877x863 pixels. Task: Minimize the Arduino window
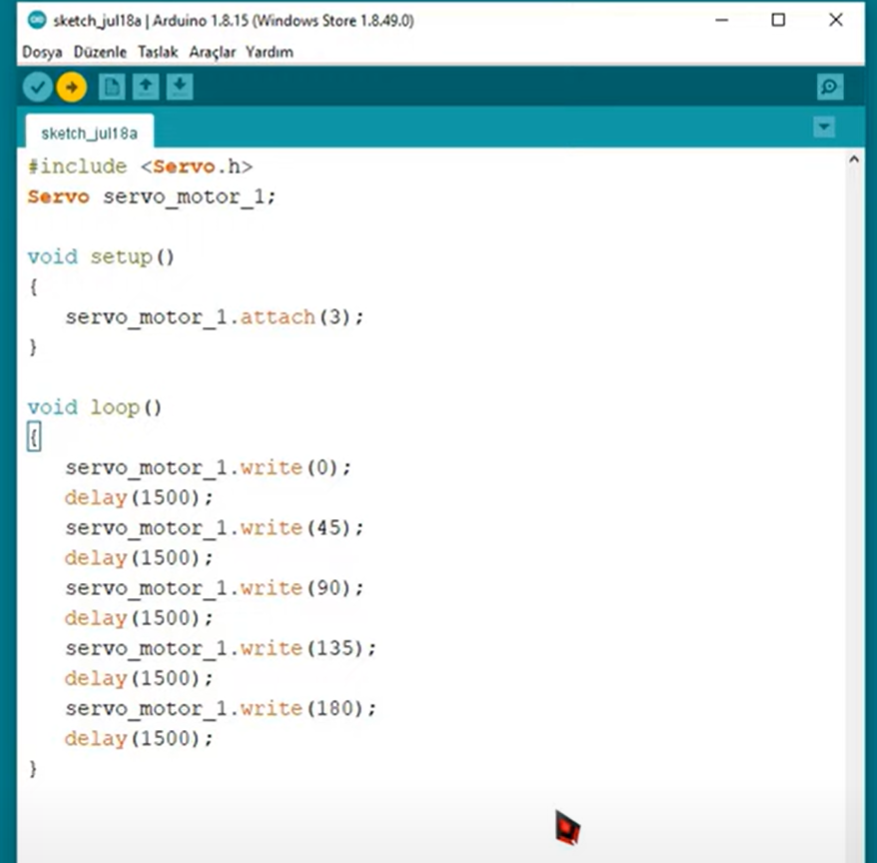[x=722, y=20]
